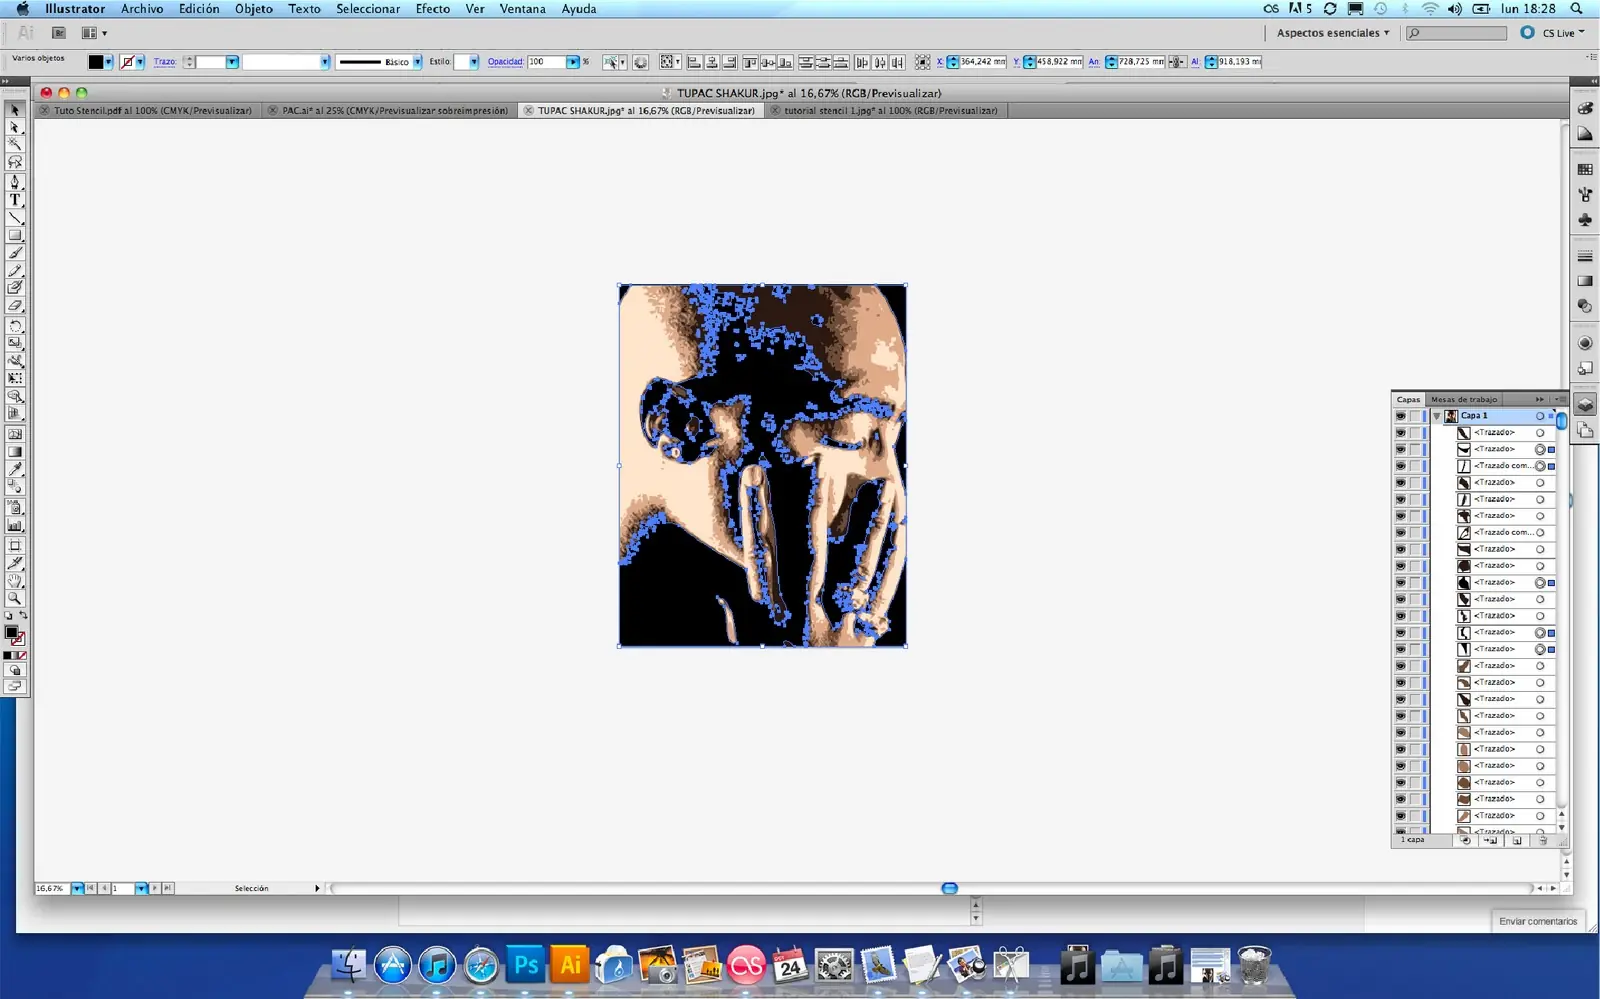Open Spotlight search in the menu bar

pos(1577,9)
